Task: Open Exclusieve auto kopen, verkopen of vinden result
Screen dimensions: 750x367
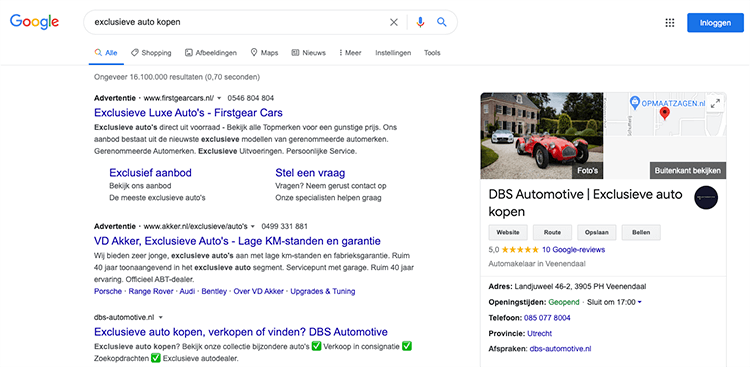Action: tap(241, 332)
